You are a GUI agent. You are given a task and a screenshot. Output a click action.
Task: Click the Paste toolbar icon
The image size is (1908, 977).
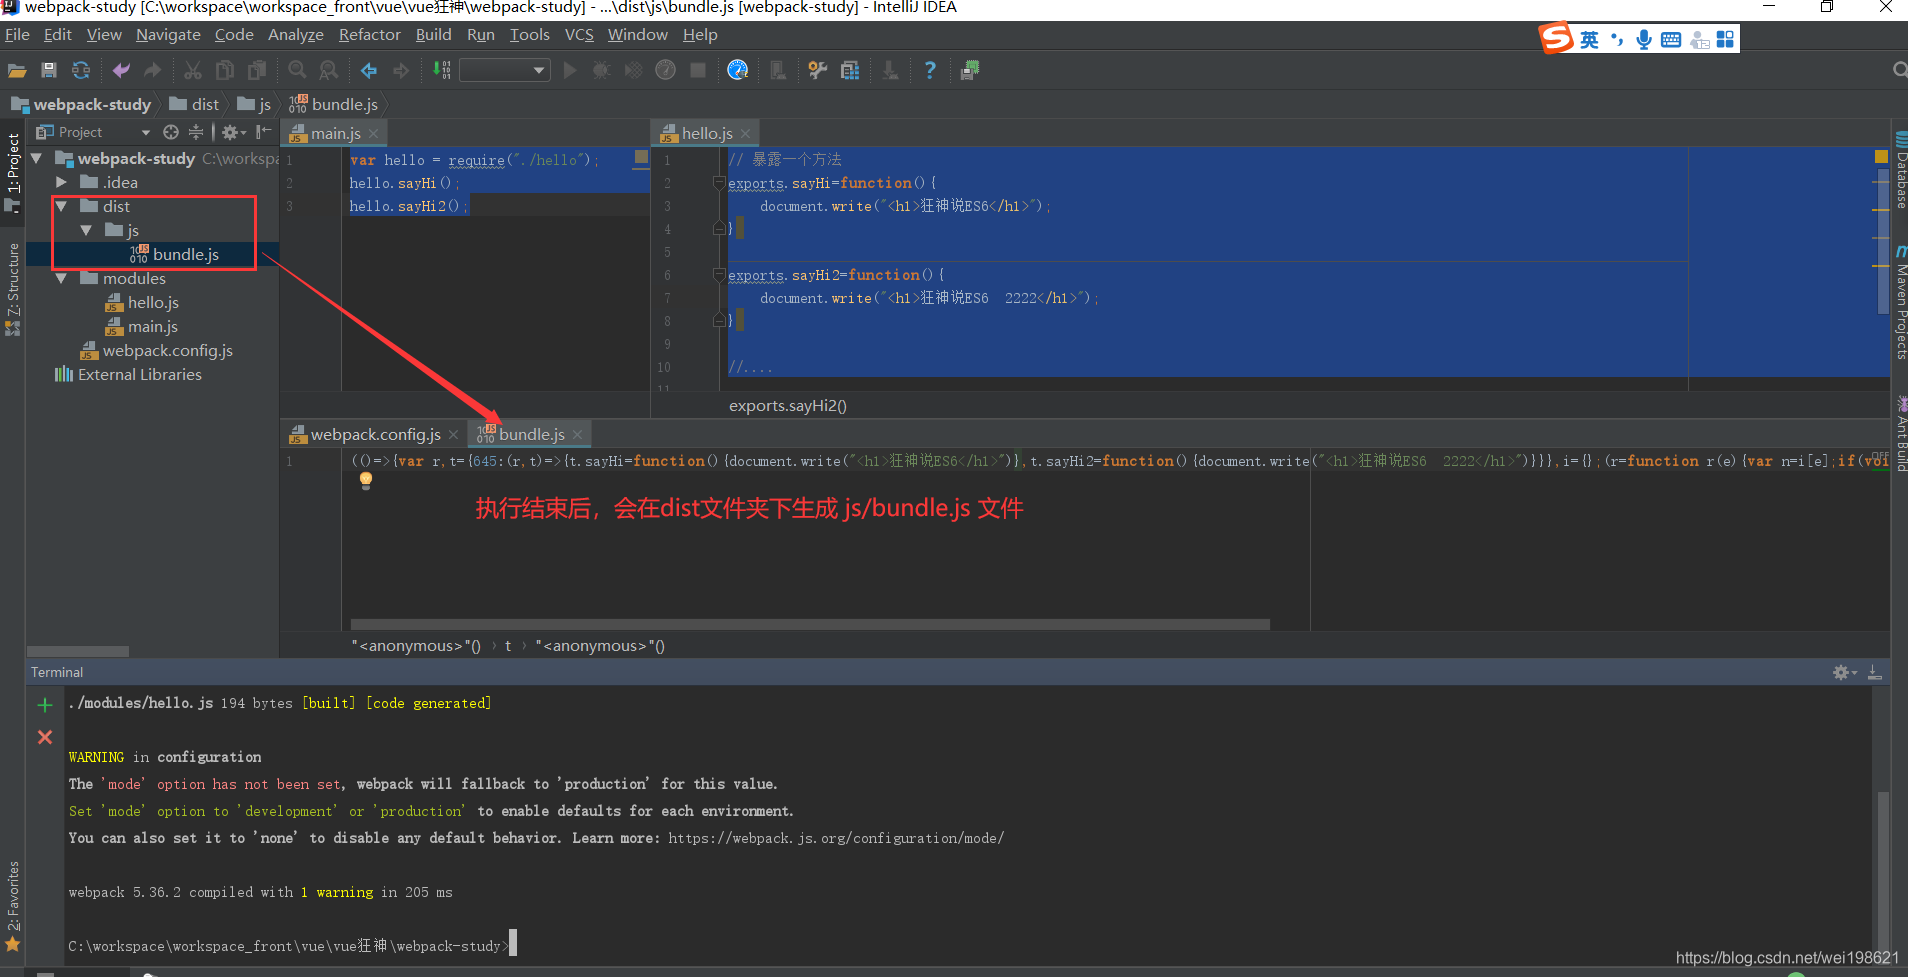[257, 70]
